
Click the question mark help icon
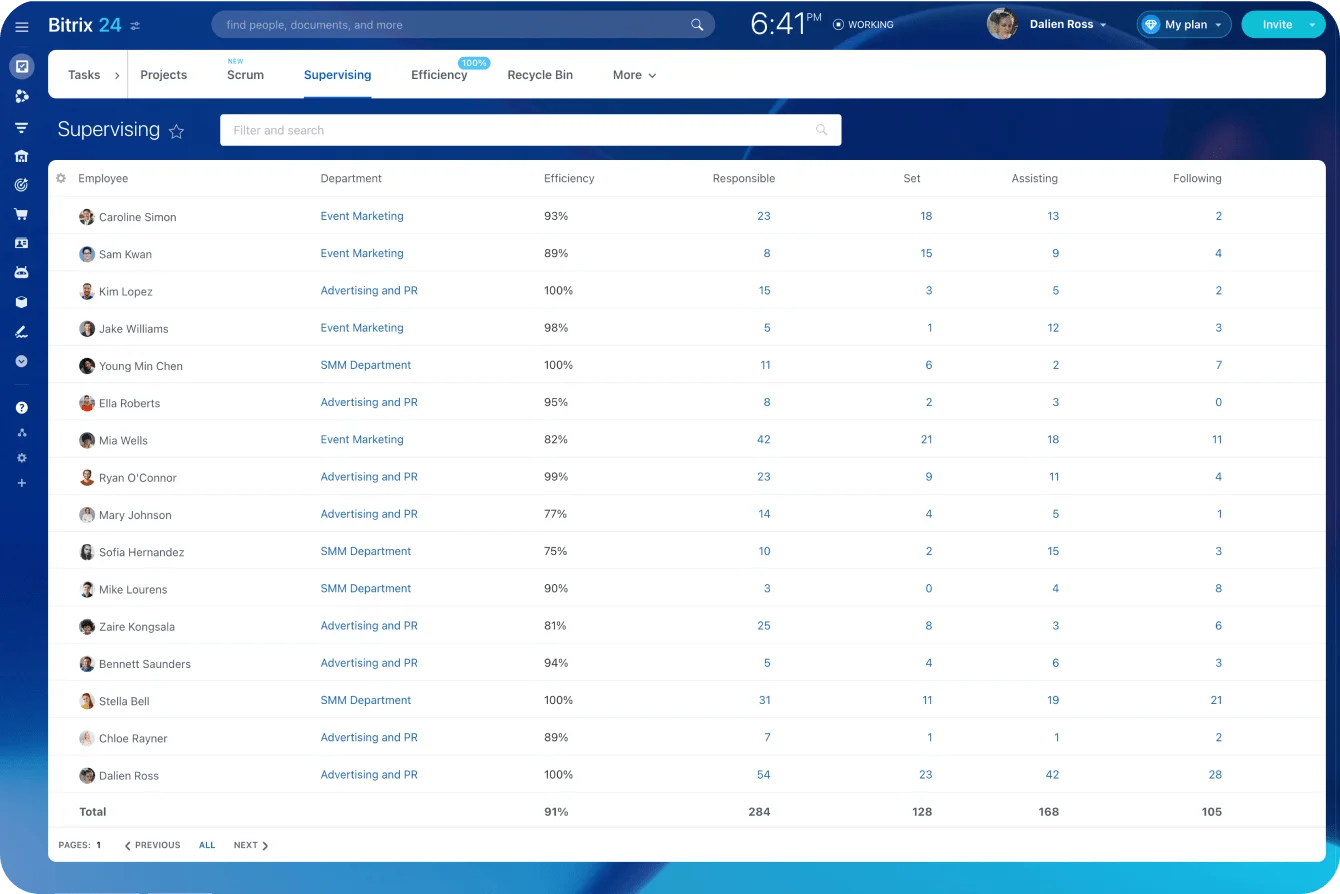22,408
